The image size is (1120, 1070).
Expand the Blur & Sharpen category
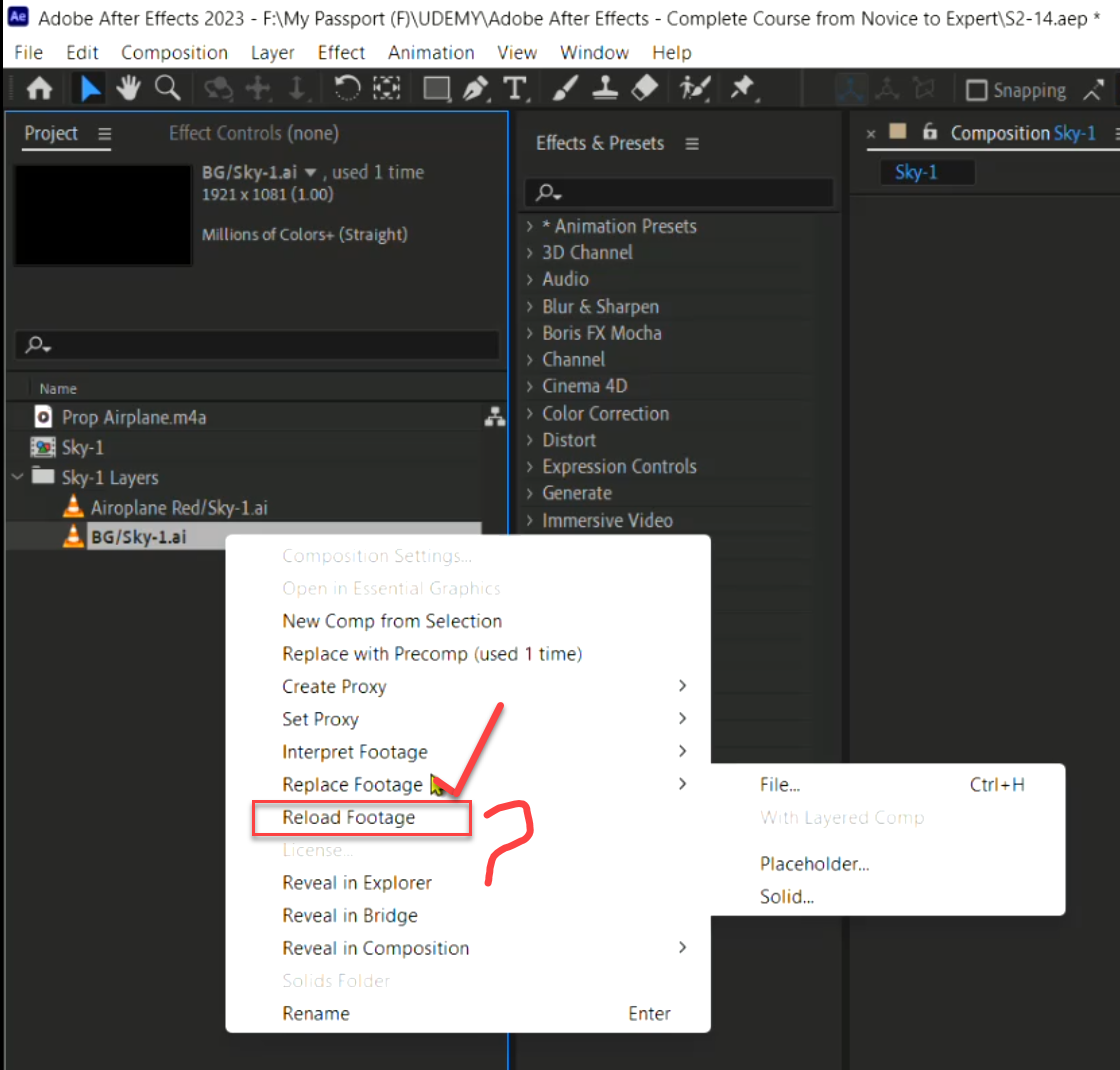[x=599, y=306]
